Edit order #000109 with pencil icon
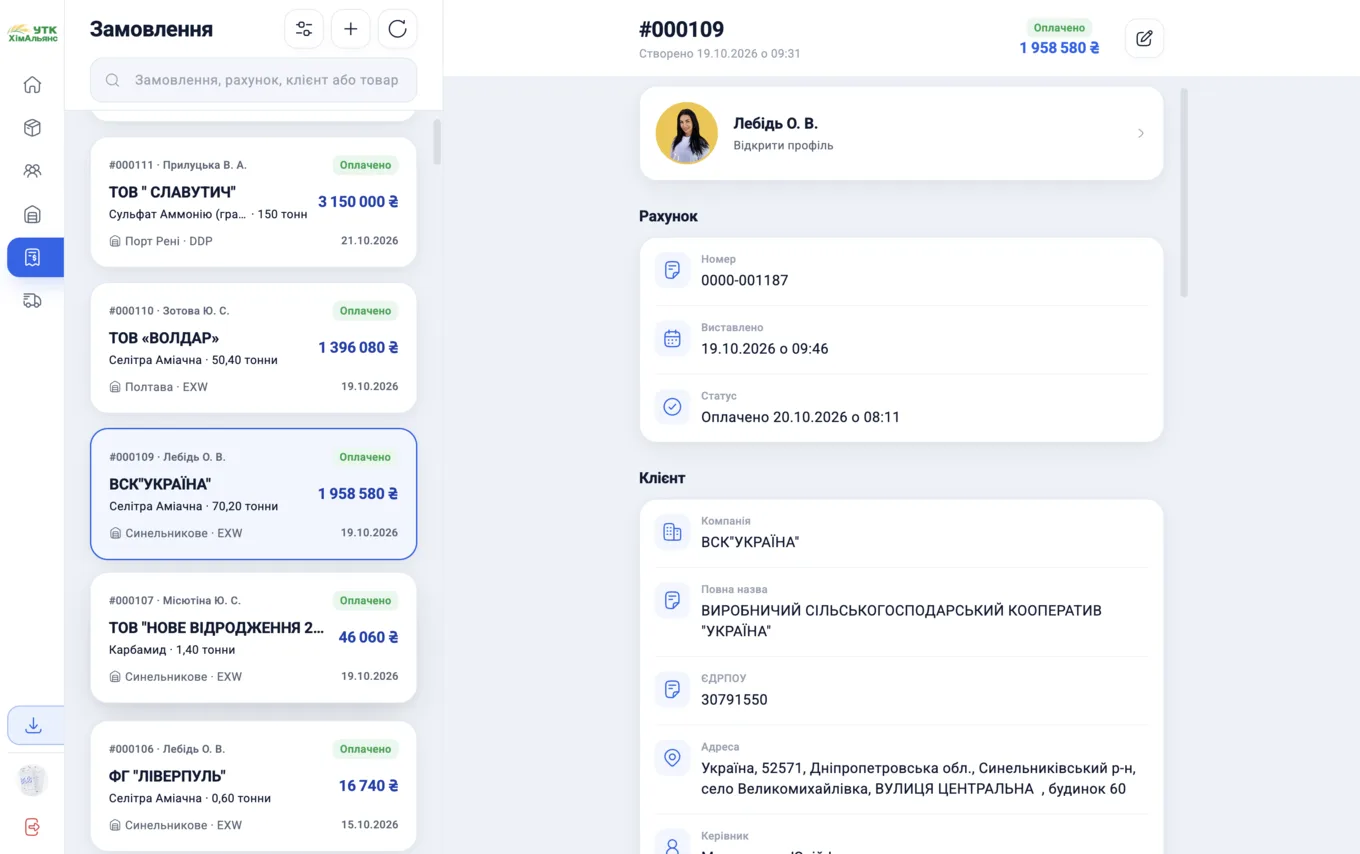 tap(1144, 38)
